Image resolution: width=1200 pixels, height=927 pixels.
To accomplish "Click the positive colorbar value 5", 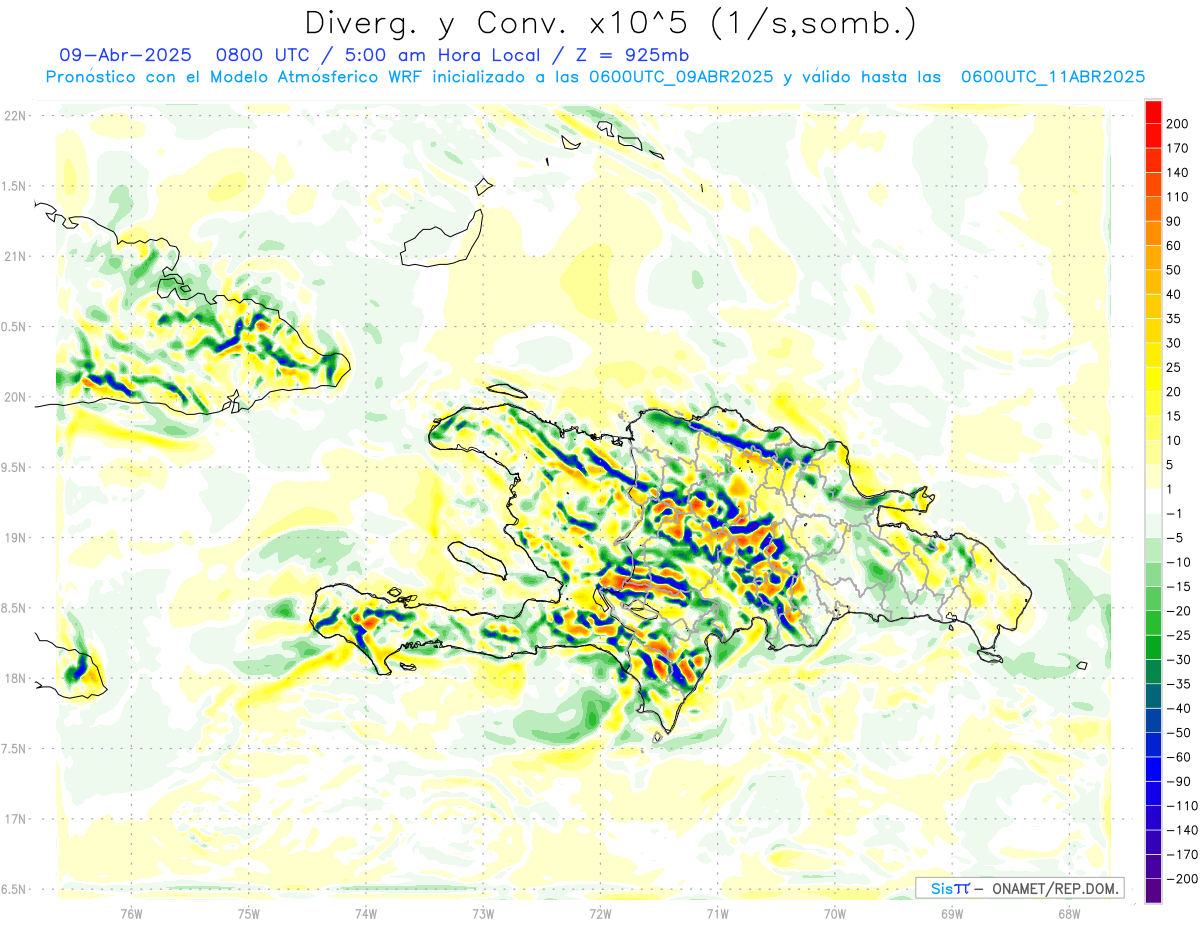I will pos(1170,465).
